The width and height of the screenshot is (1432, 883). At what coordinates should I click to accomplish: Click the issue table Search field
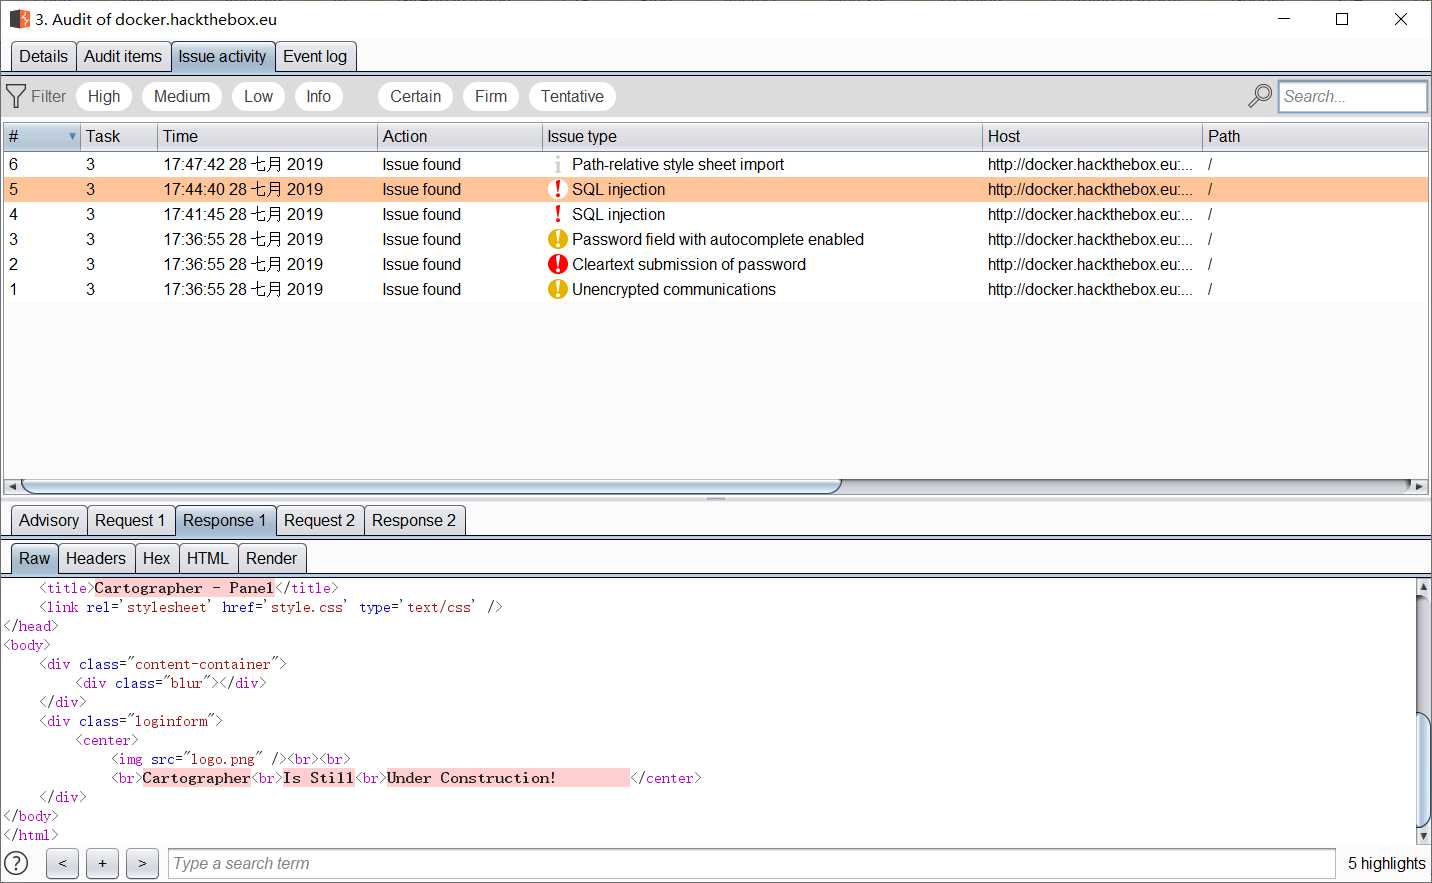coord(1352,96)
